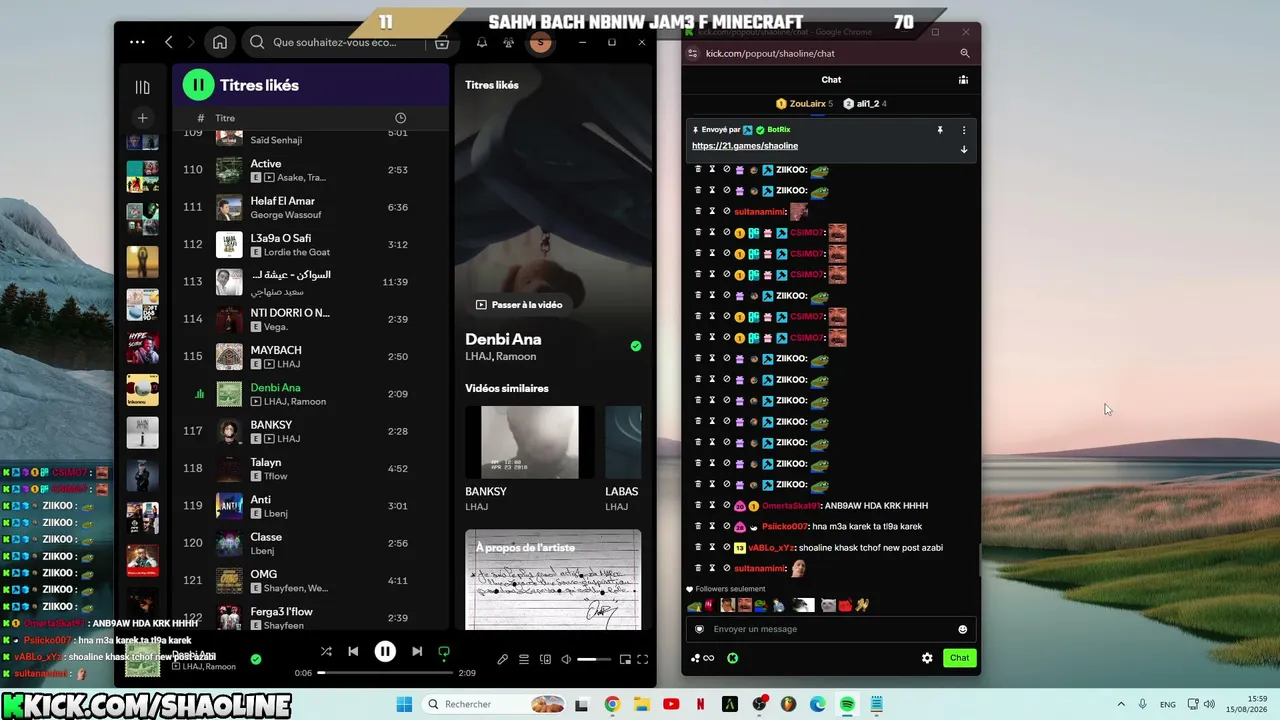Go to Spotify Home
The height and width of the screenshot is (720, 1280).
(x=220, y=42)
